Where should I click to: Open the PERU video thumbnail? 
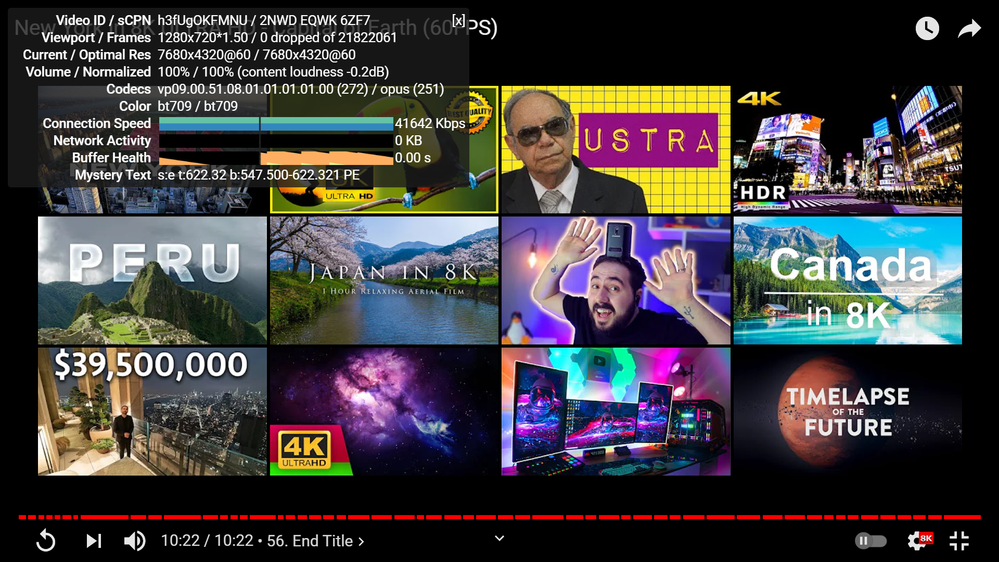[x=152, y=280]
